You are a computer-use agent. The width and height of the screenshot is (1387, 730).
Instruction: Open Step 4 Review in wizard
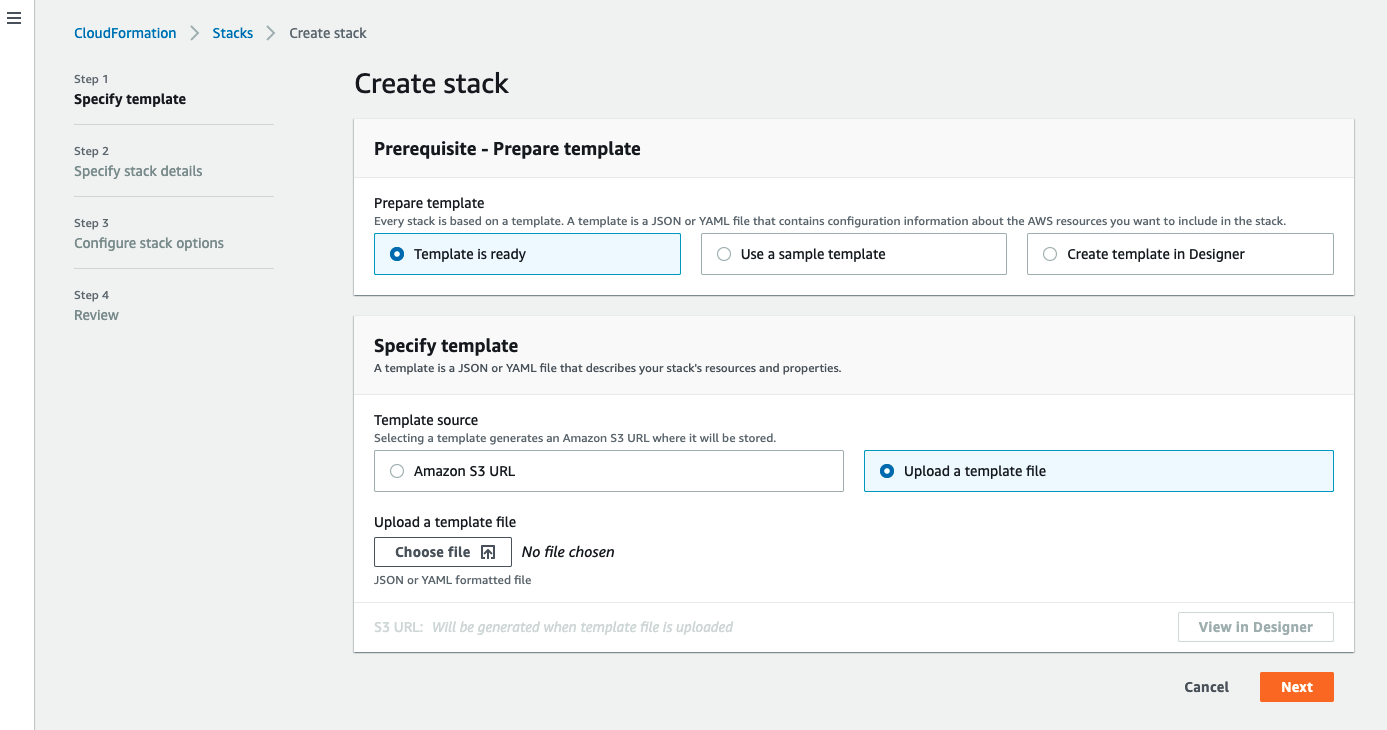(96, 315)
